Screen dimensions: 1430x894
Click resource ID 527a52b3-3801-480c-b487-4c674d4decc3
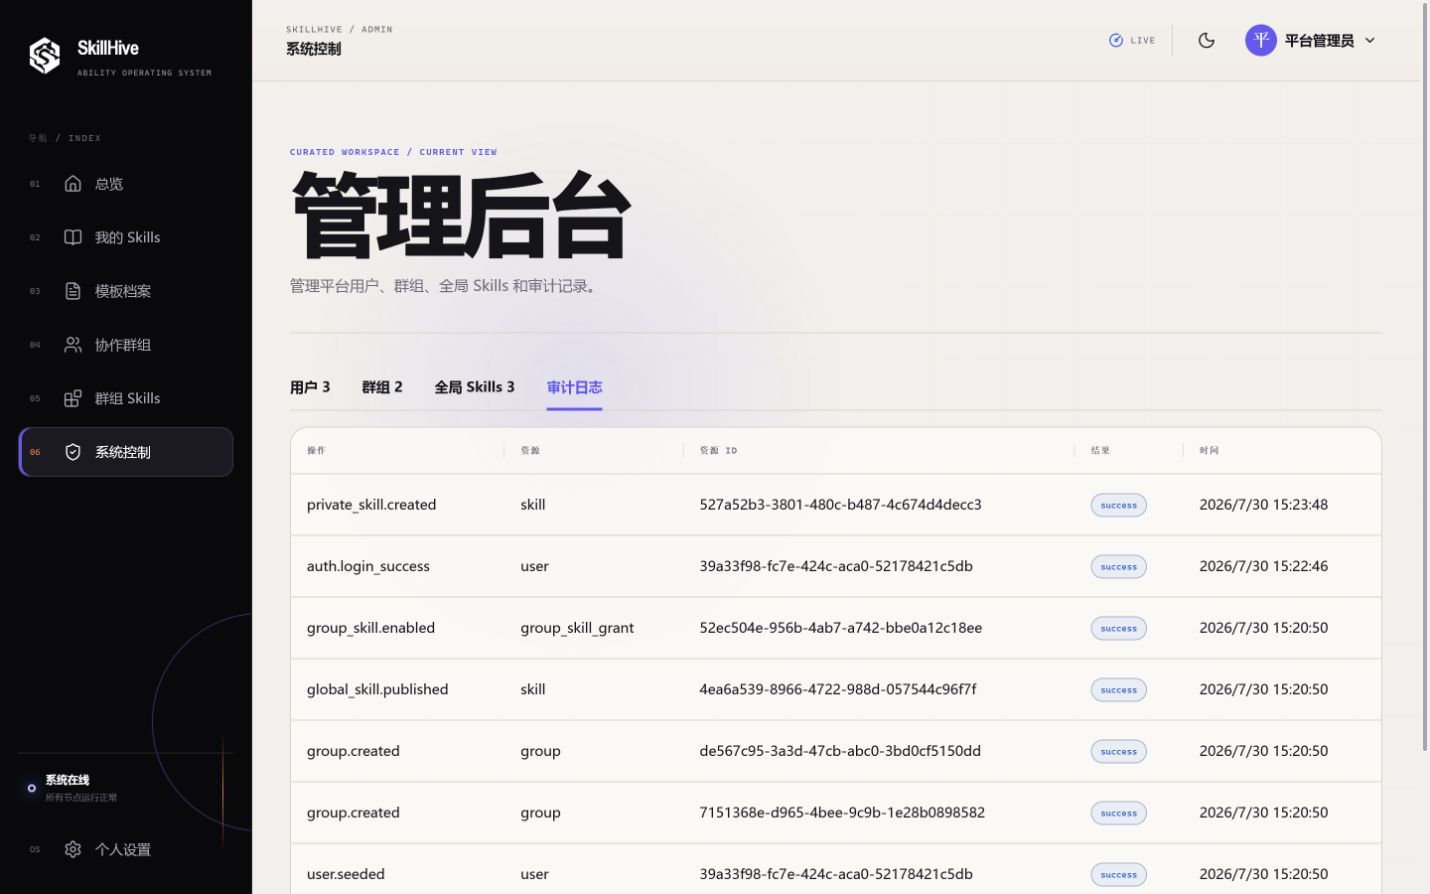pos(840,504)
